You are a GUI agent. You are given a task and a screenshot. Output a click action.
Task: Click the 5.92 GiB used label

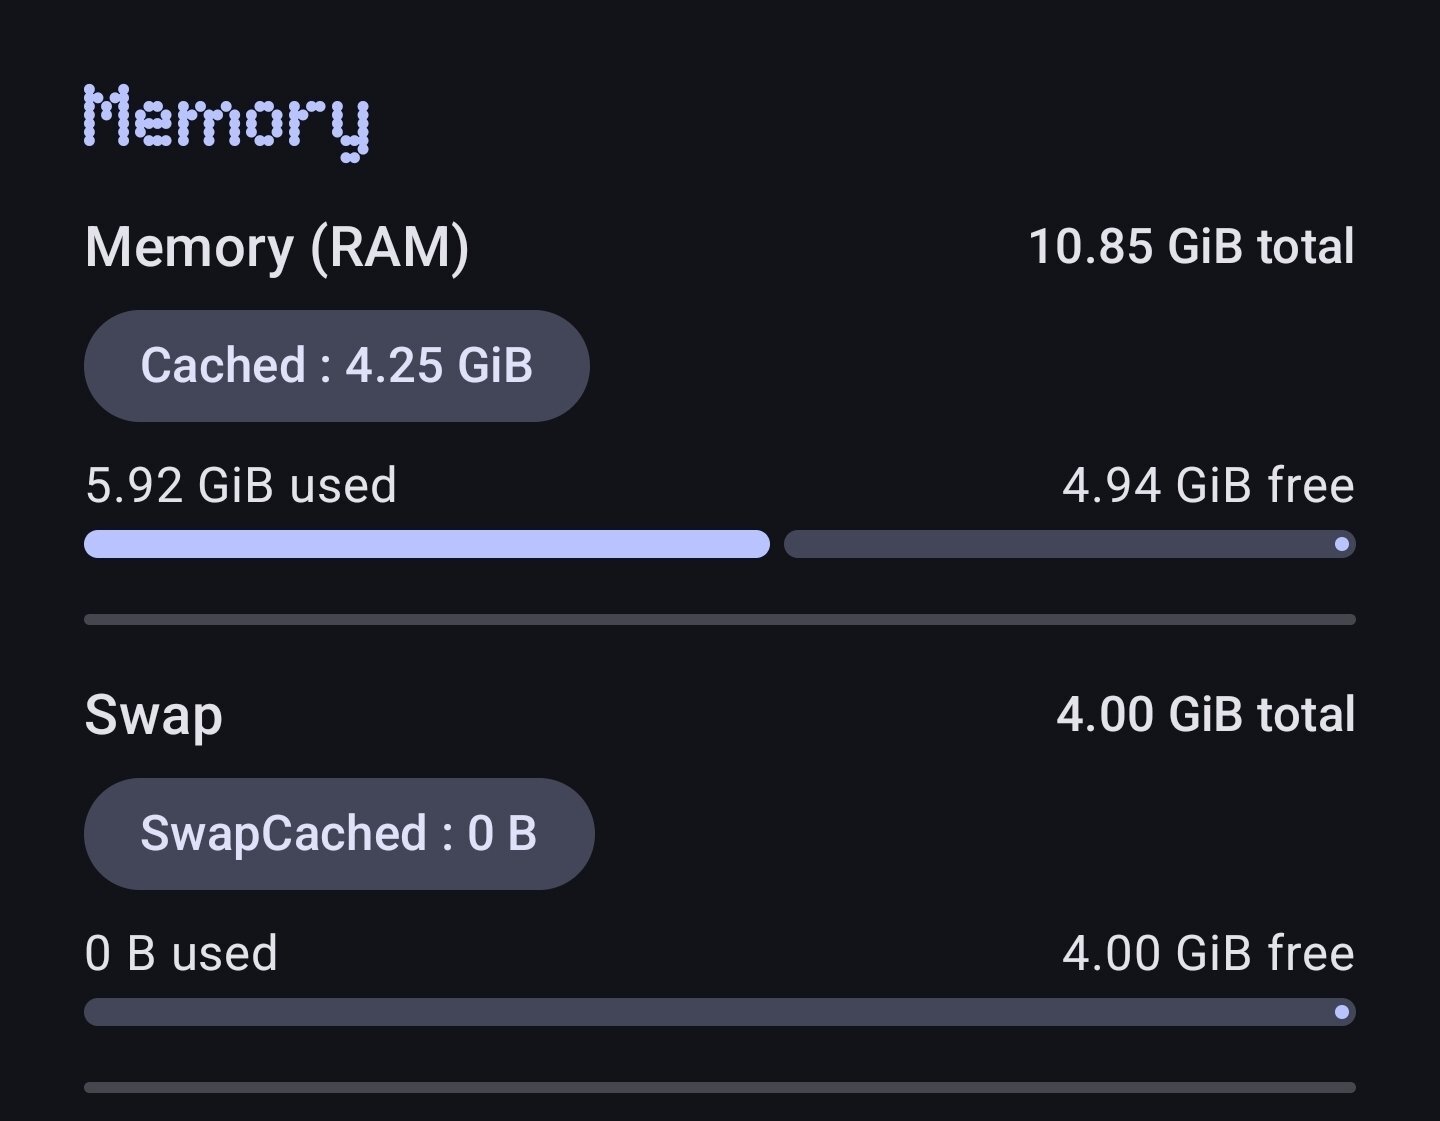241,485
